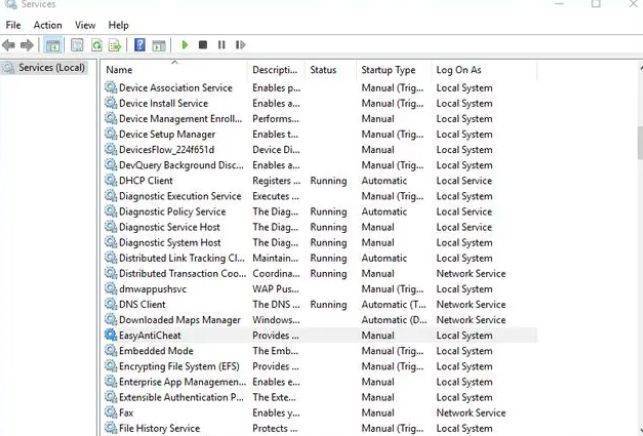The width and height of the screenshot is (643, 436).
Task: Click the Back arrow in the toolbar
Action: pyautogui.click(x=9, y=45)
